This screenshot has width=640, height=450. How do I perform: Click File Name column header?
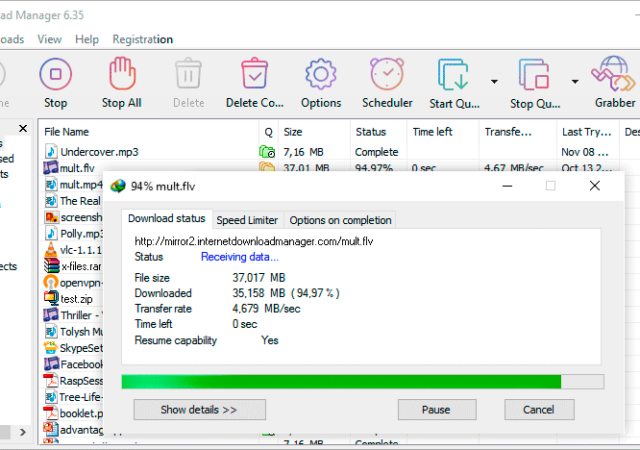(149, 132)
